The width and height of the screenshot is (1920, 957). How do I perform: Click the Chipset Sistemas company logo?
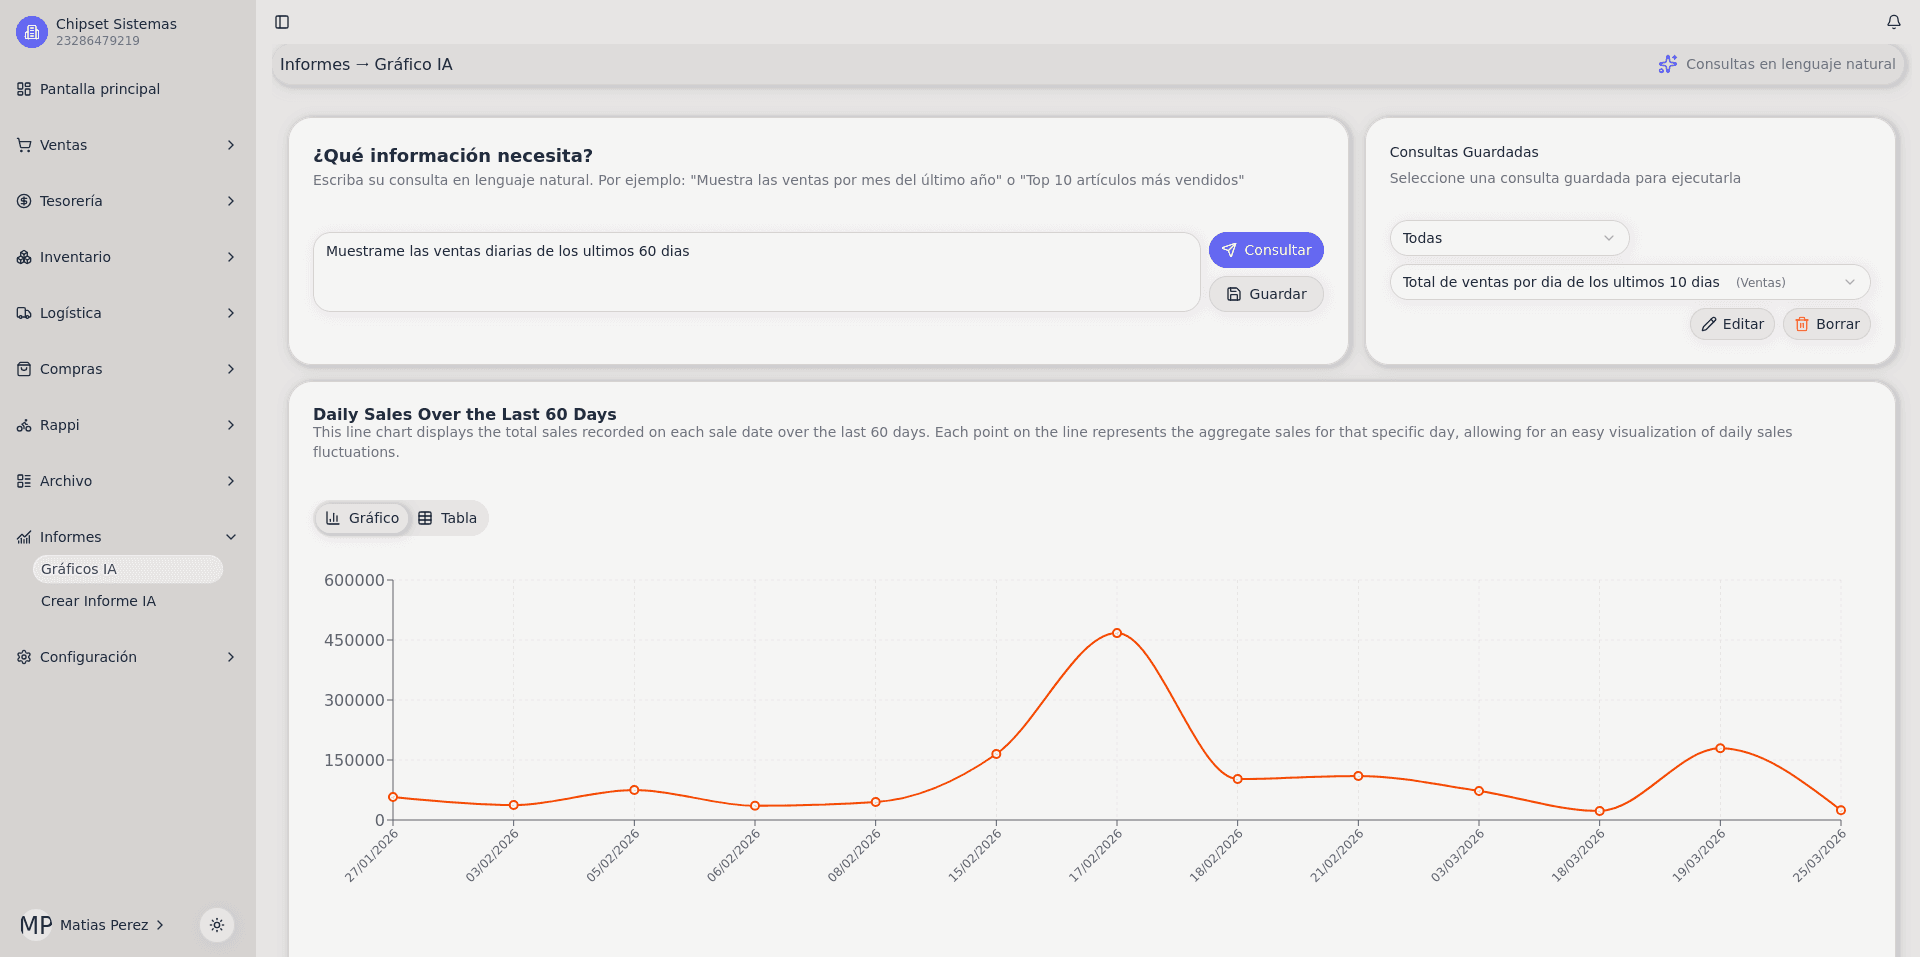click(32, 32)
